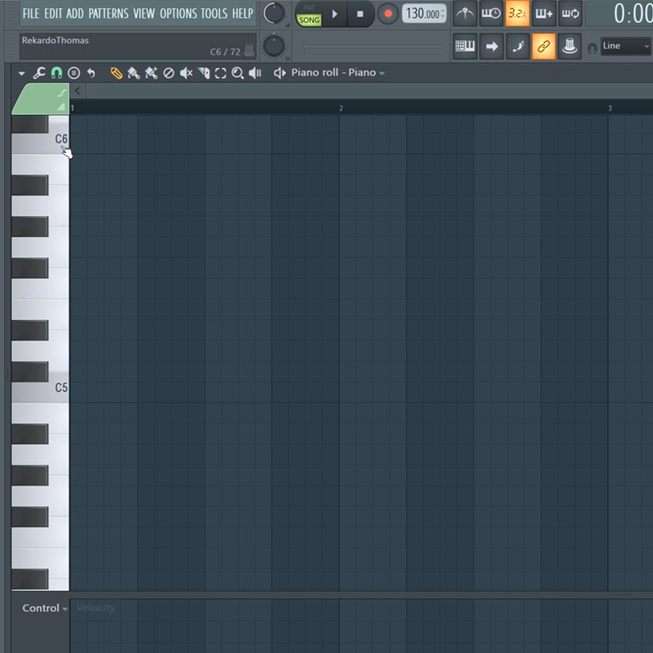This screenshot has width=653, height=653.
Task: Open the OPTIONS menu
Action: (x=179, y=13)
